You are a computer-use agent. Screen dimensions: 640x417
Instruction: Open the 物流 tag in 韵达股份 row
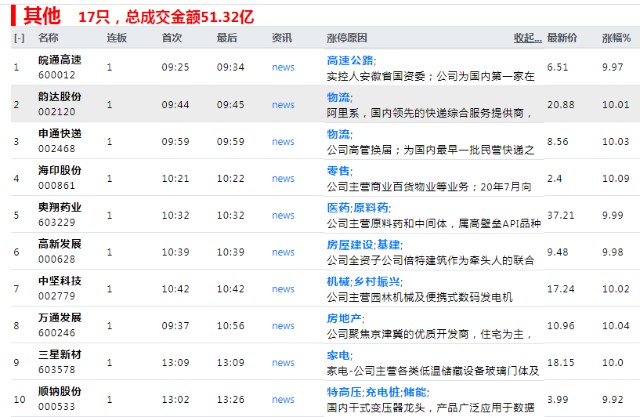[x=338, y=97]
